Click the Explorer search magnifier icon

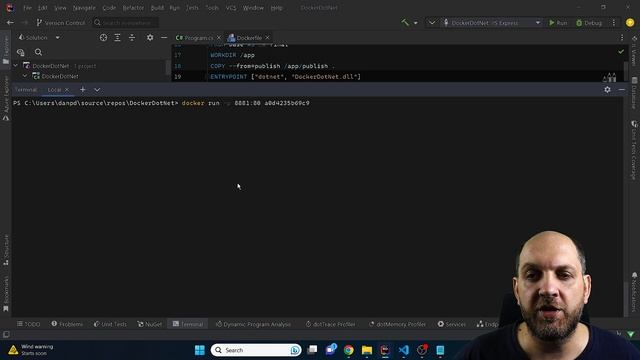tap(38, 52)
